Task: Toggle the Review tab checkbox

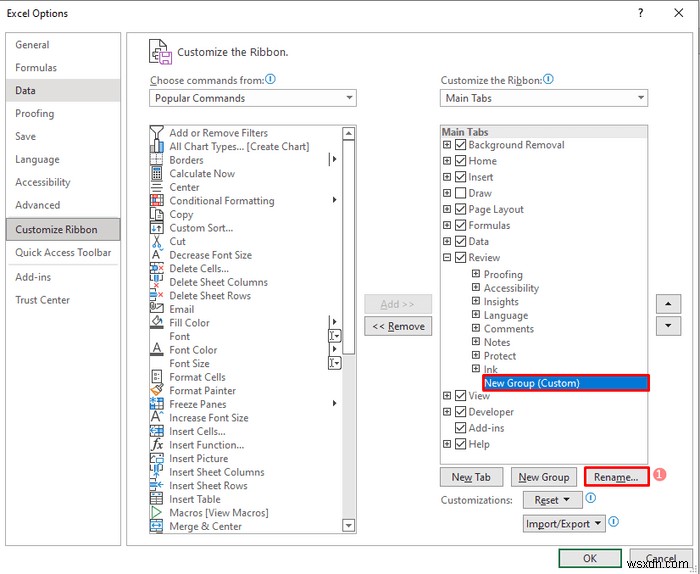Action: 460,257
